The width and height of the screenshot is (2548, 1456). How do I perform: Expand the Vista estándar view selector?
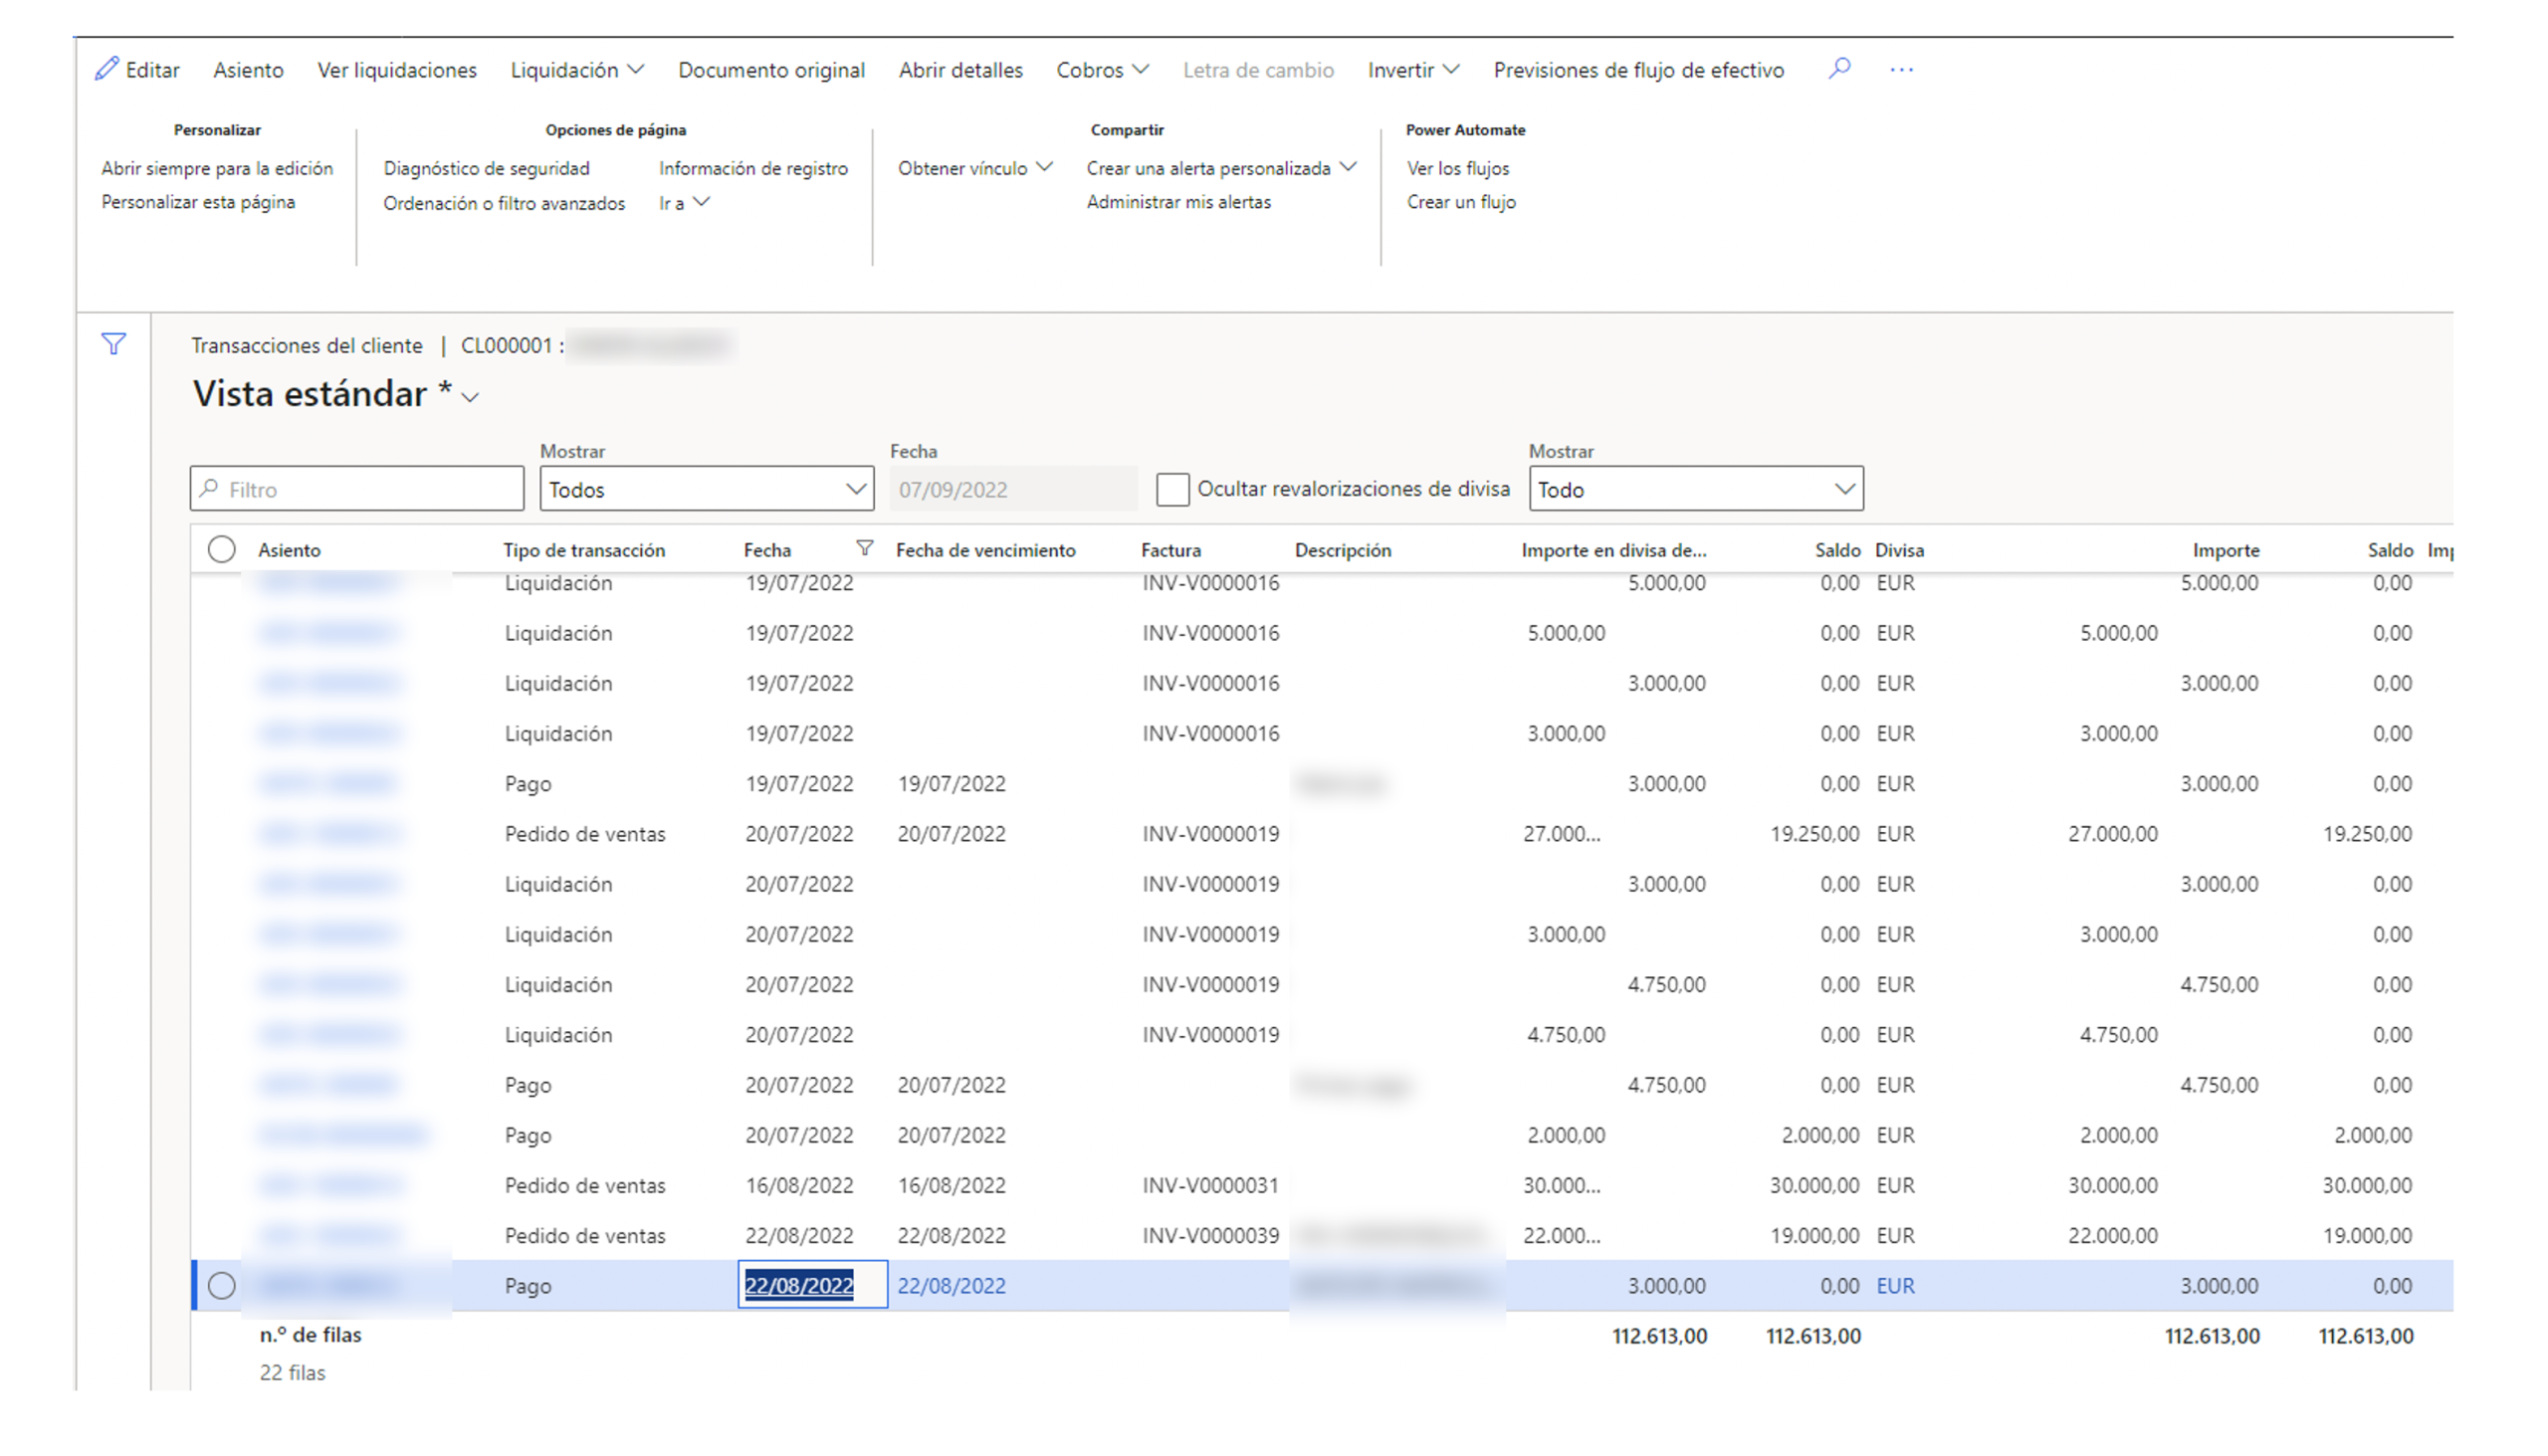coord(470,397)
